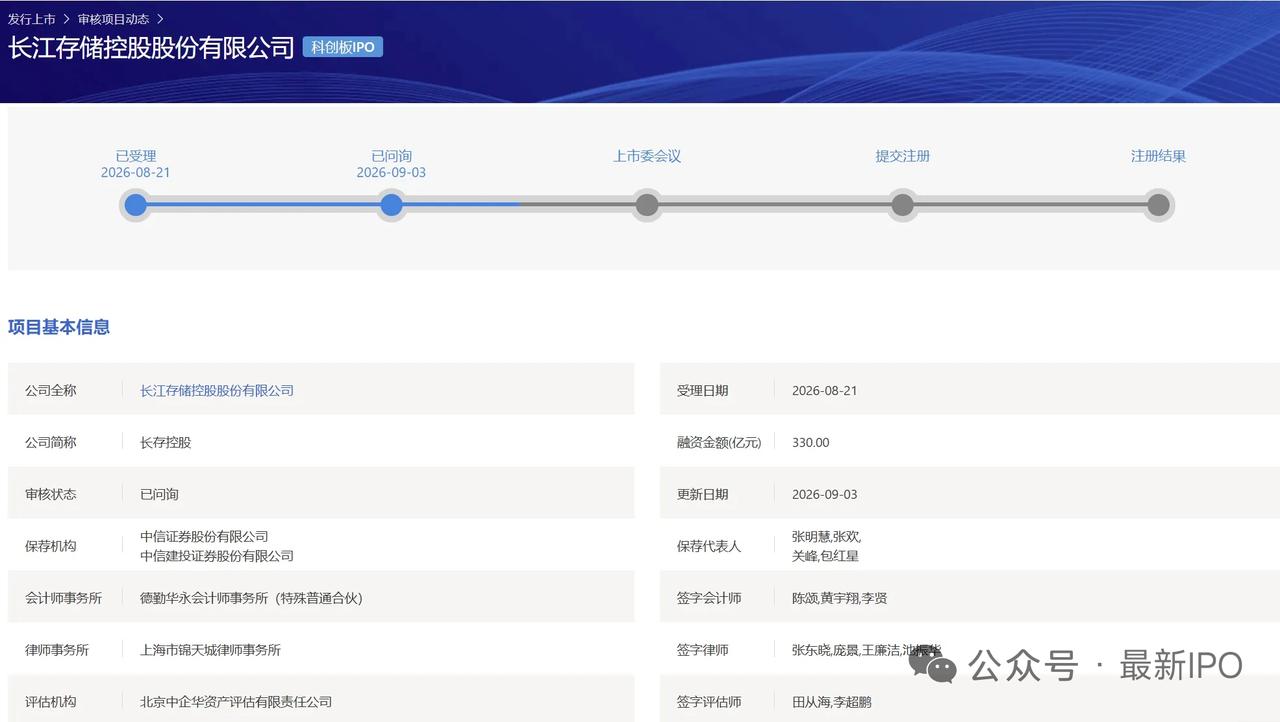Click the 提交注册 stage label
1280x722 pixels.
coord(903,156)
